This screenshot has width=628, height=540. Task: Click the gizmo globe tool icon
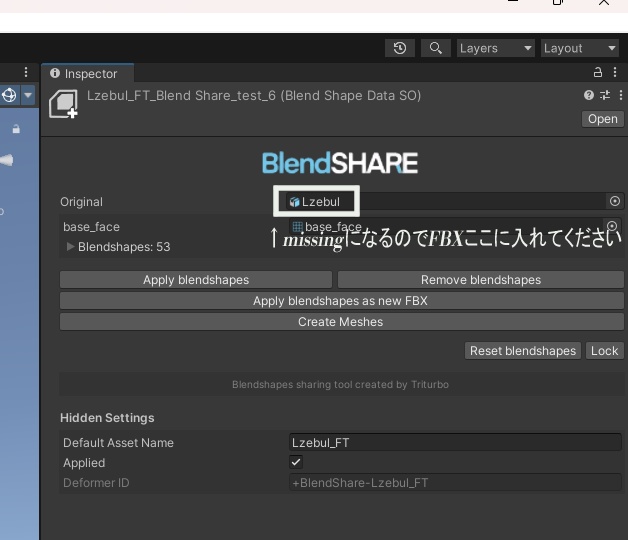[x=9, y=95]
